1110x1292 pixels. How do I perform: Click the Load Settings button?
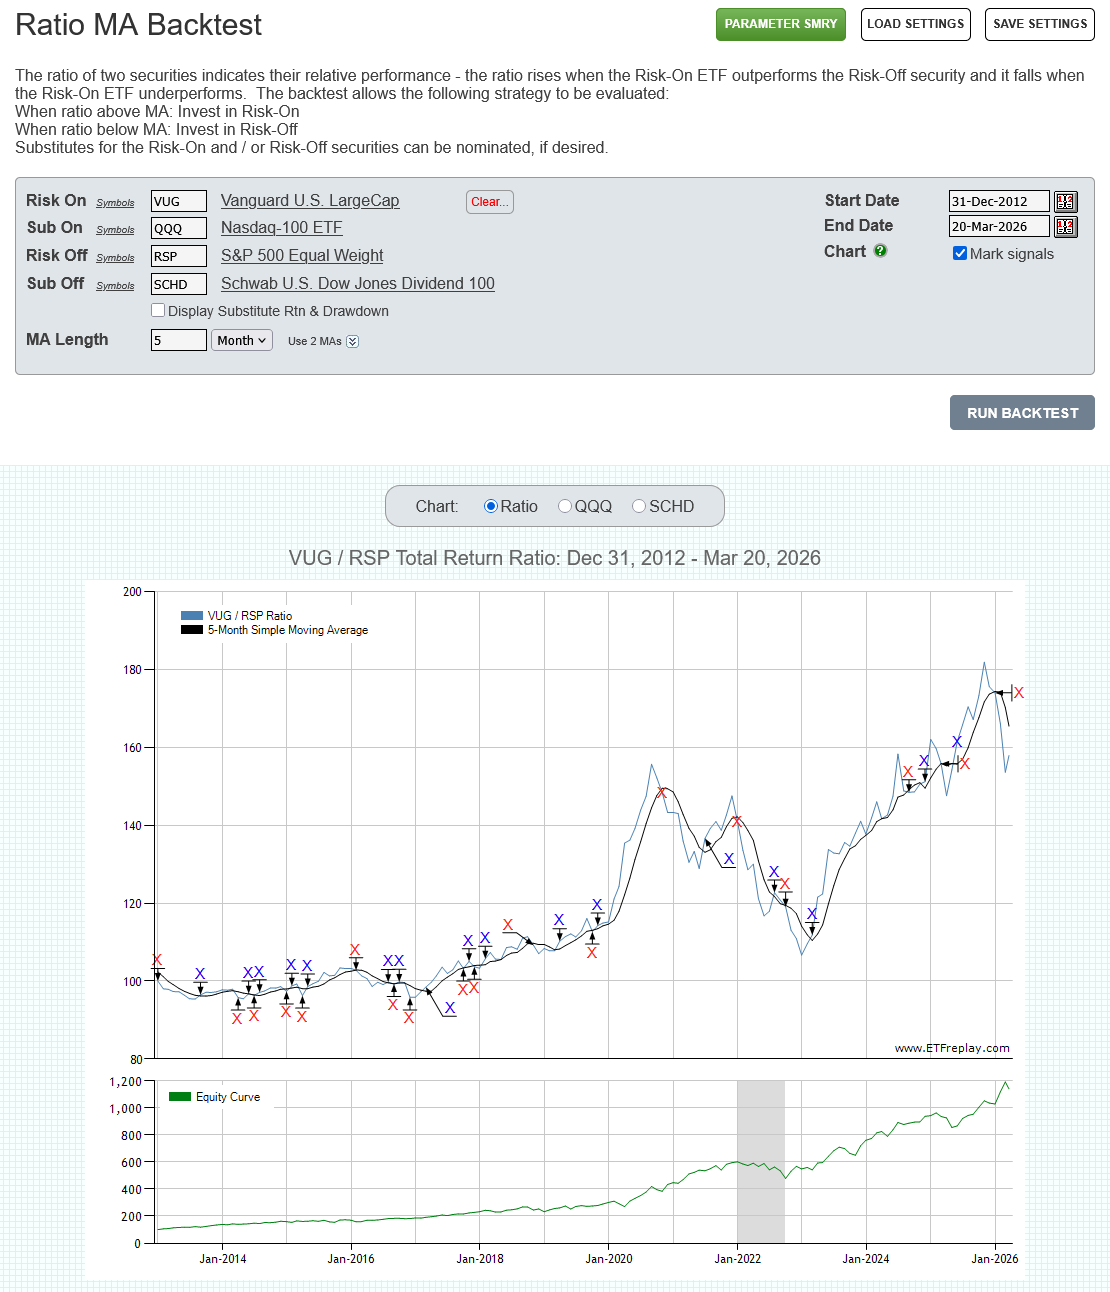click(x=915, y=24)
